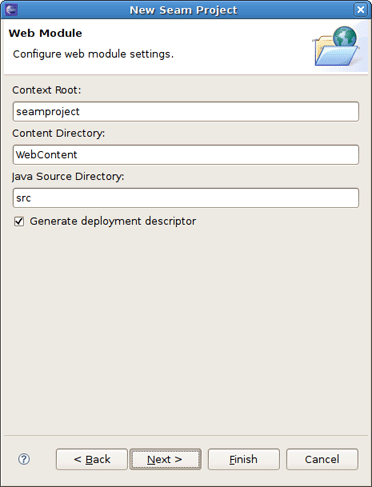Go to the previous page with Back
Screen dimensions: 372x487
[92, 459]
